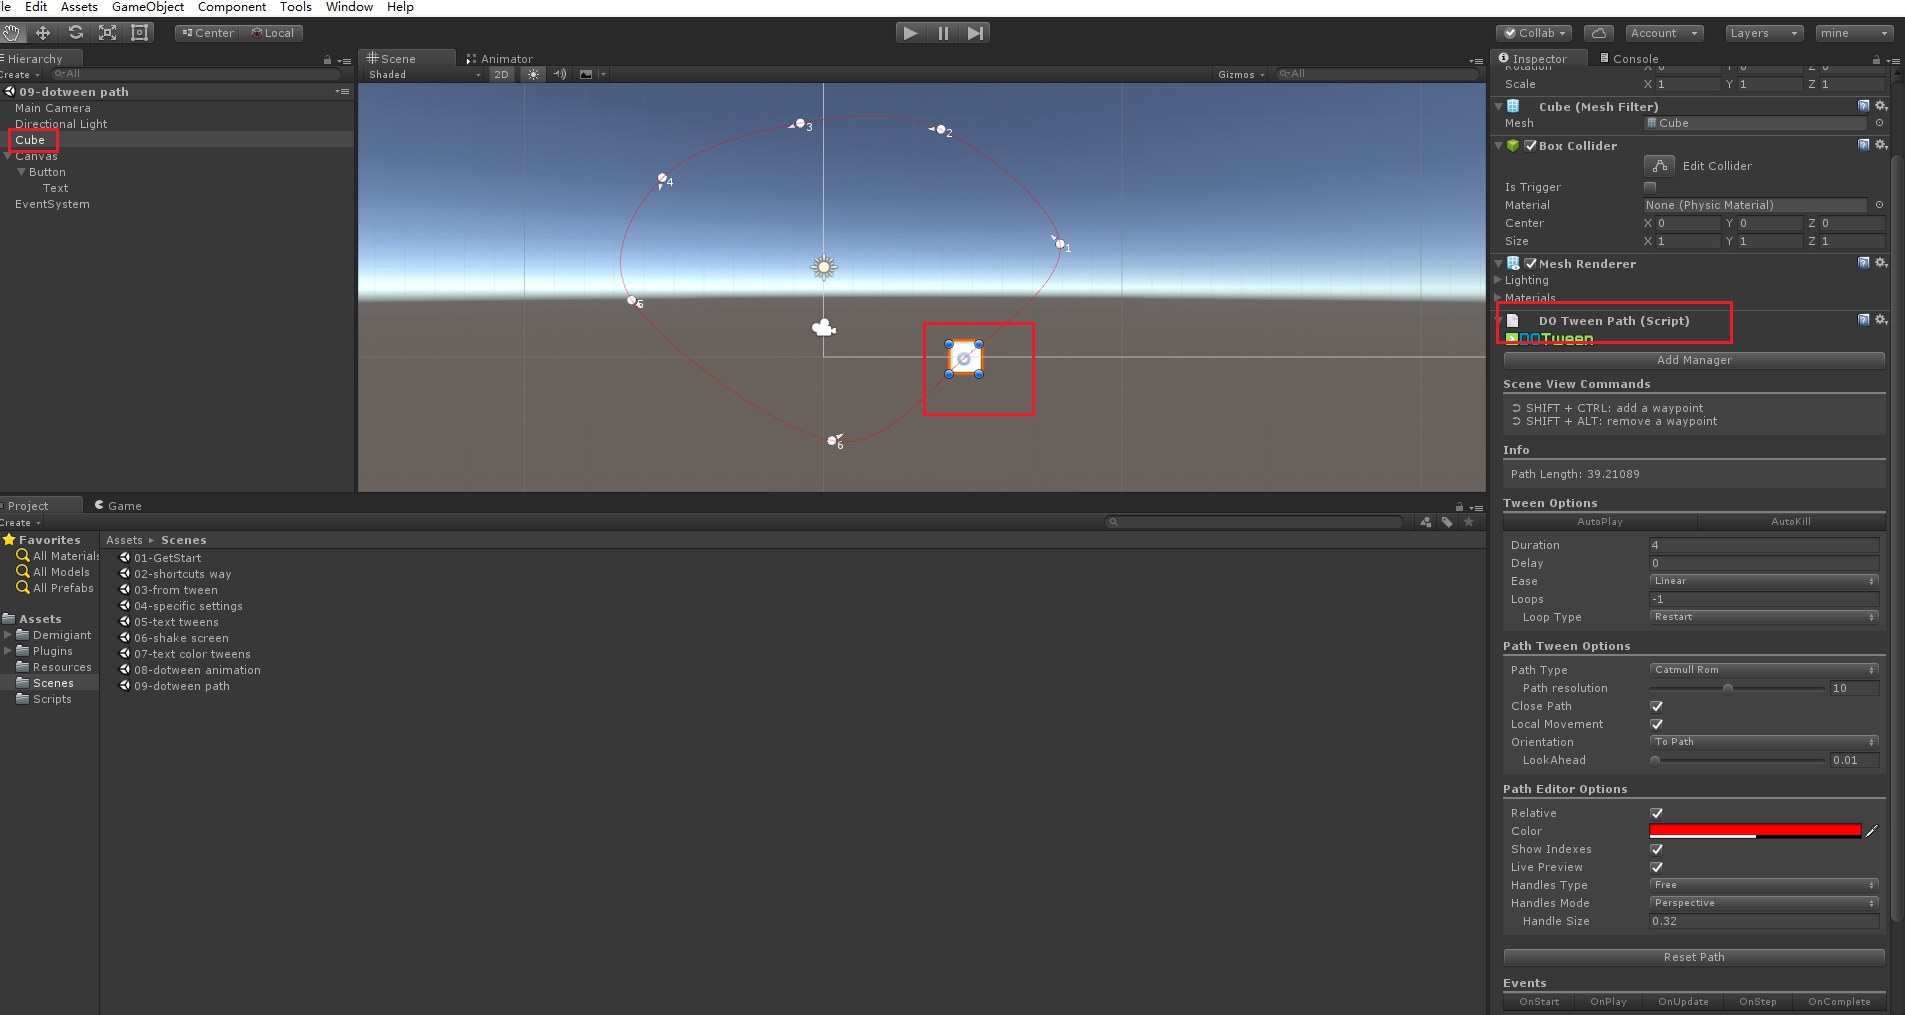Open Handles Mode dropdown Perspective
Image resolution: width=1905 pixels, height=1015 pixels.
[1764, 903]
